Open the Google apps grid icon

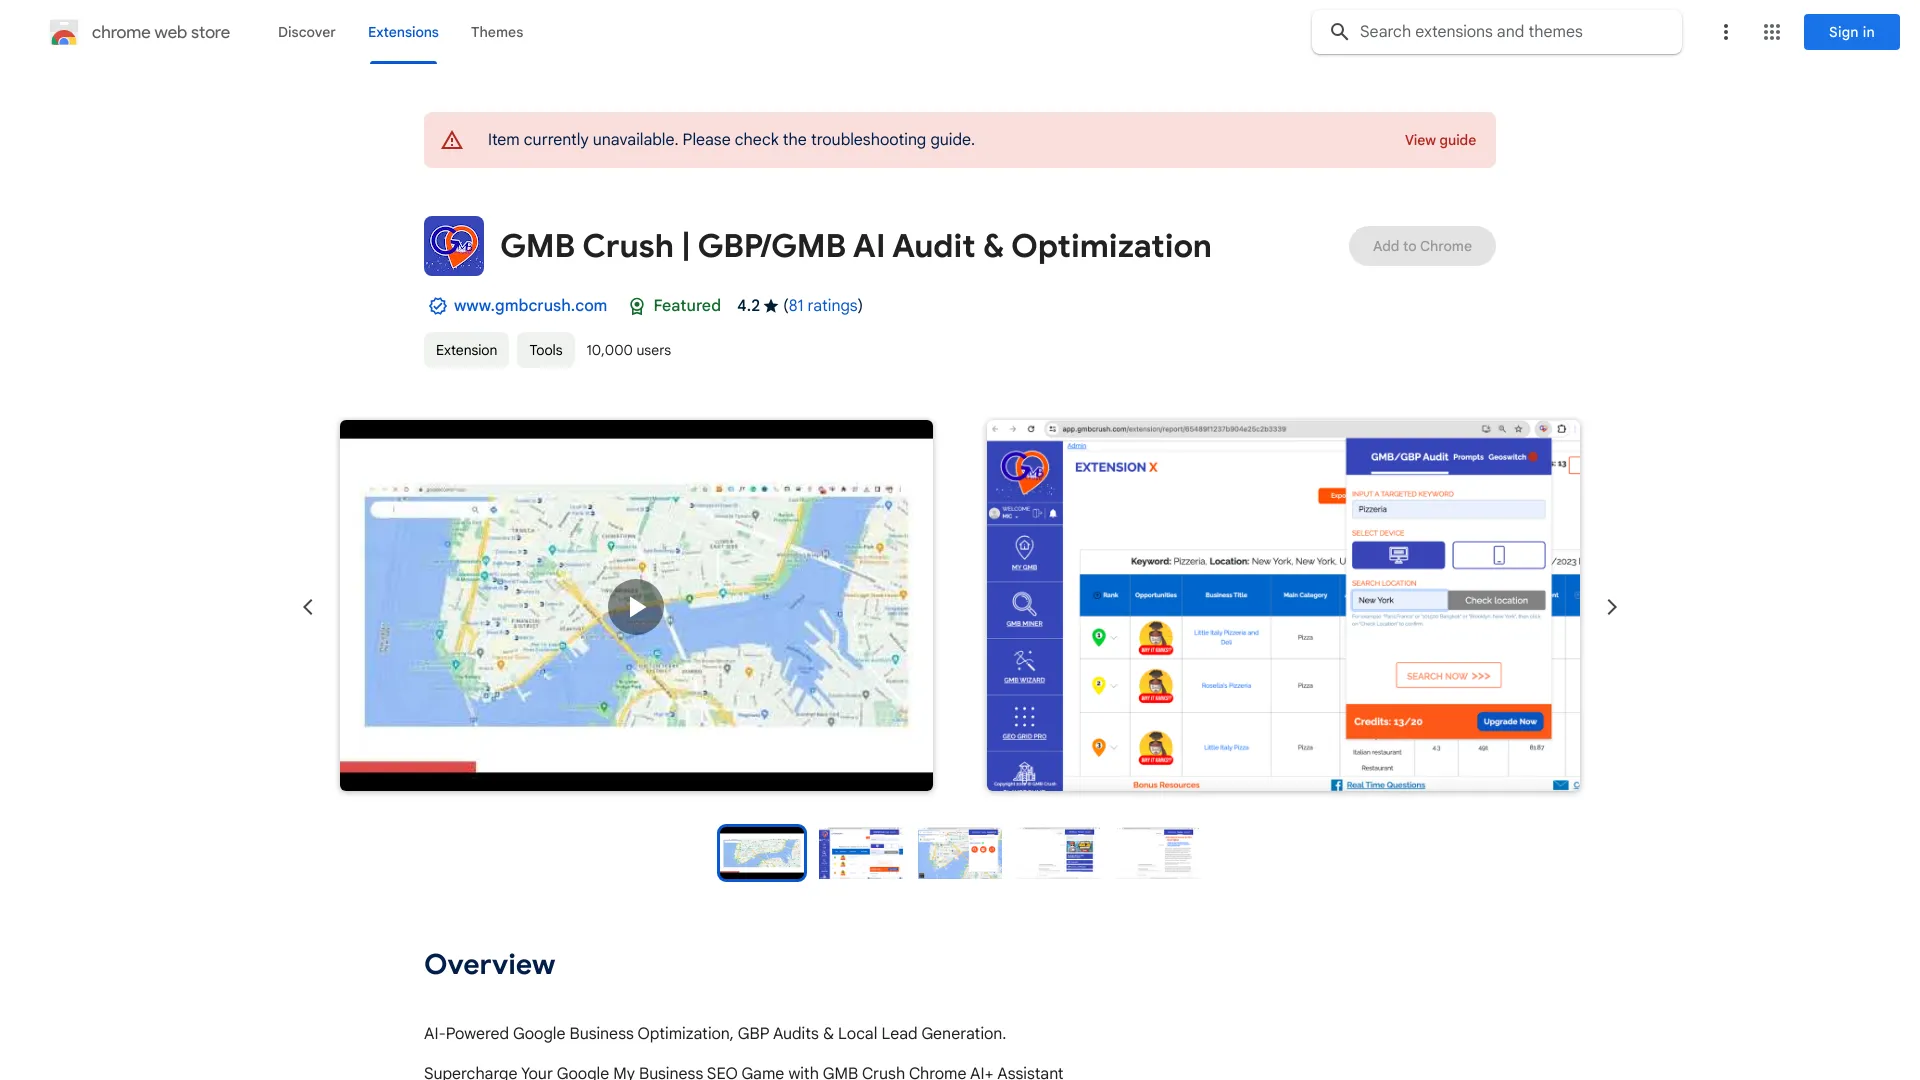(x=1772, y=32)
